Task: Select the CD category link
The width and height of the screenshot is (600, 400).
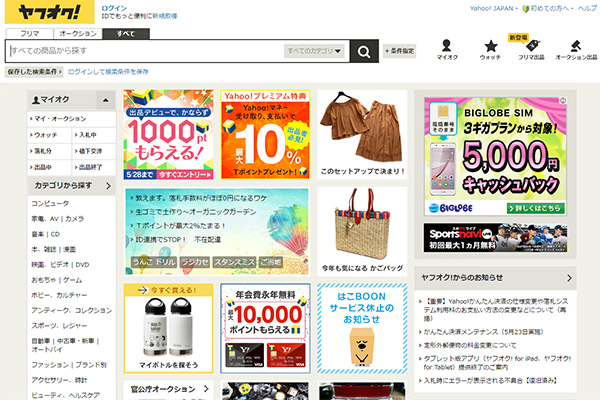Action: pyautogui.click(x=55, y=234)
